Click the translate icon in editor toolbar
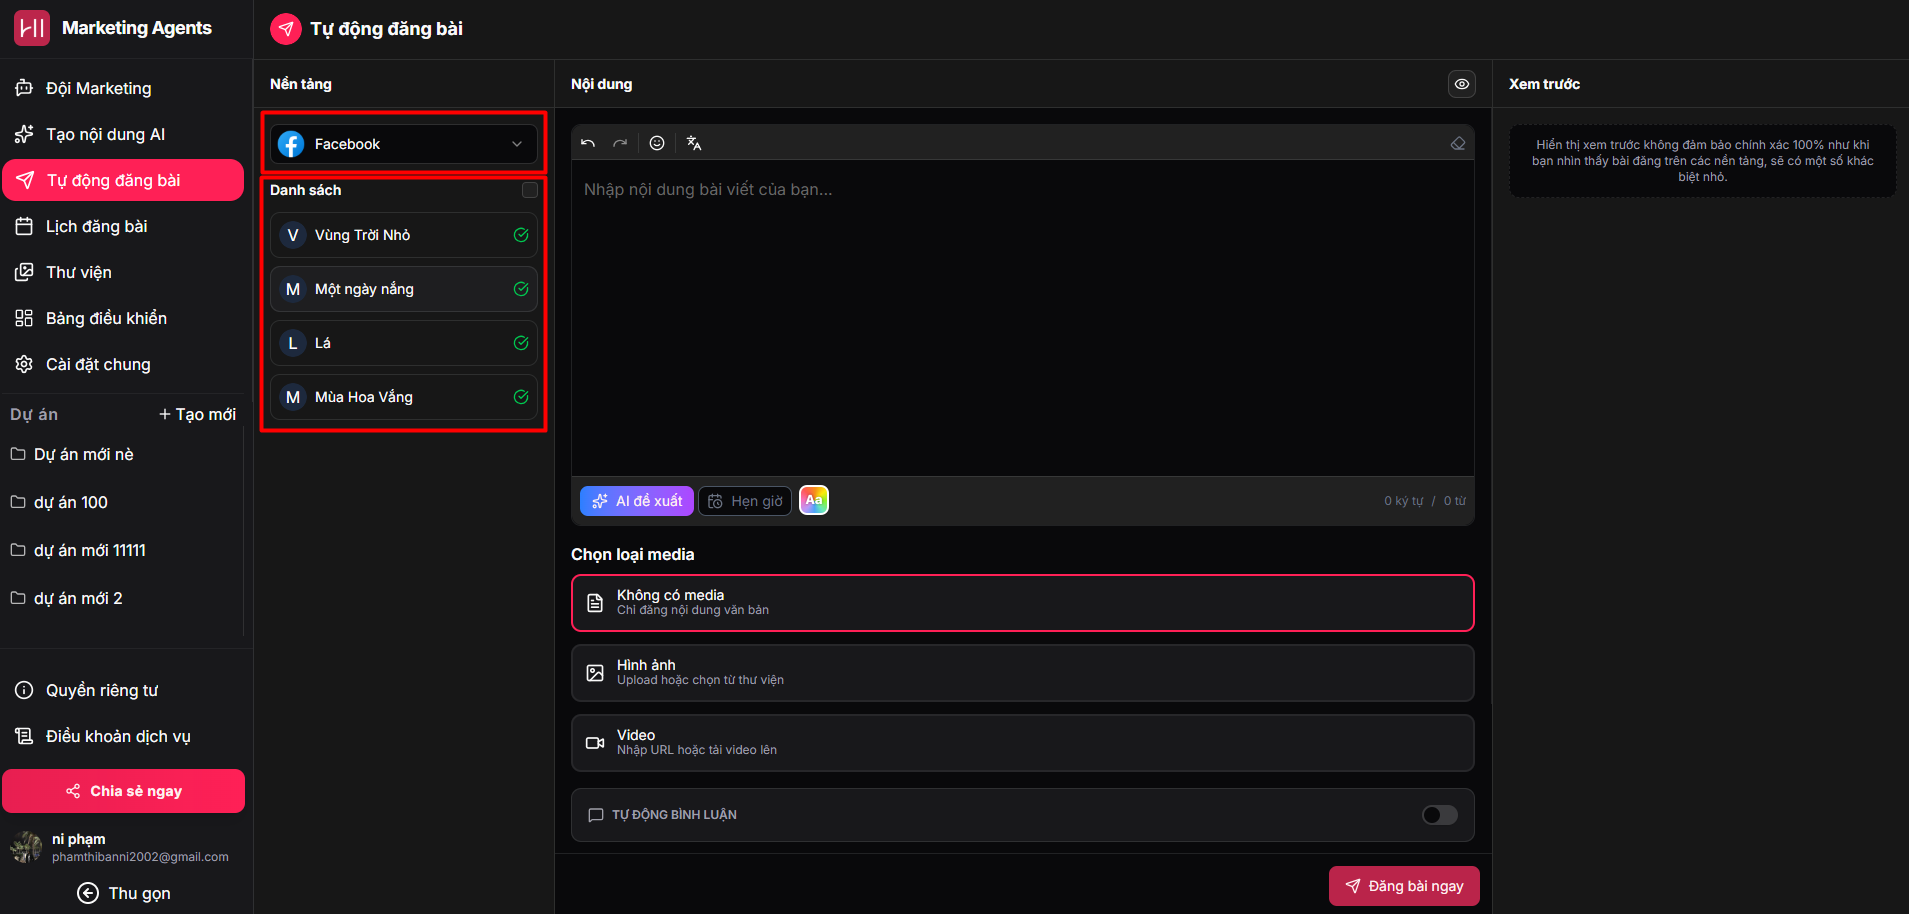Viewport: 1909px width, 914px height. 694,143
